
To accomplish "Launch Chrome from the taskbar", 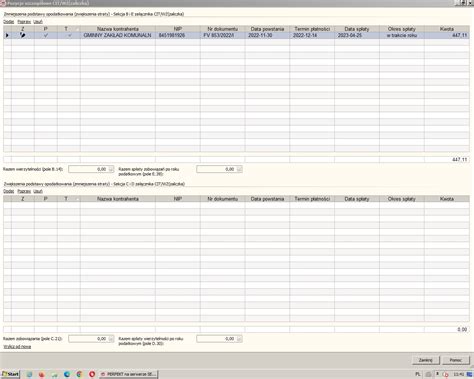I will tap(79, 374).
